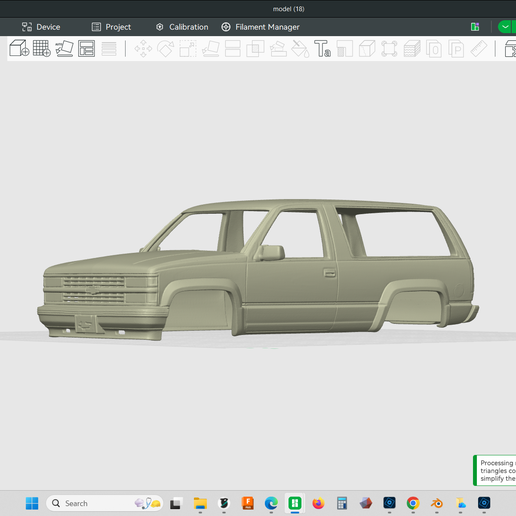Image resolution: width=516 pixels, height=516 pixels.
Task: Click the green Bambu Studio taskbar icon
Action: coord(295,503)
